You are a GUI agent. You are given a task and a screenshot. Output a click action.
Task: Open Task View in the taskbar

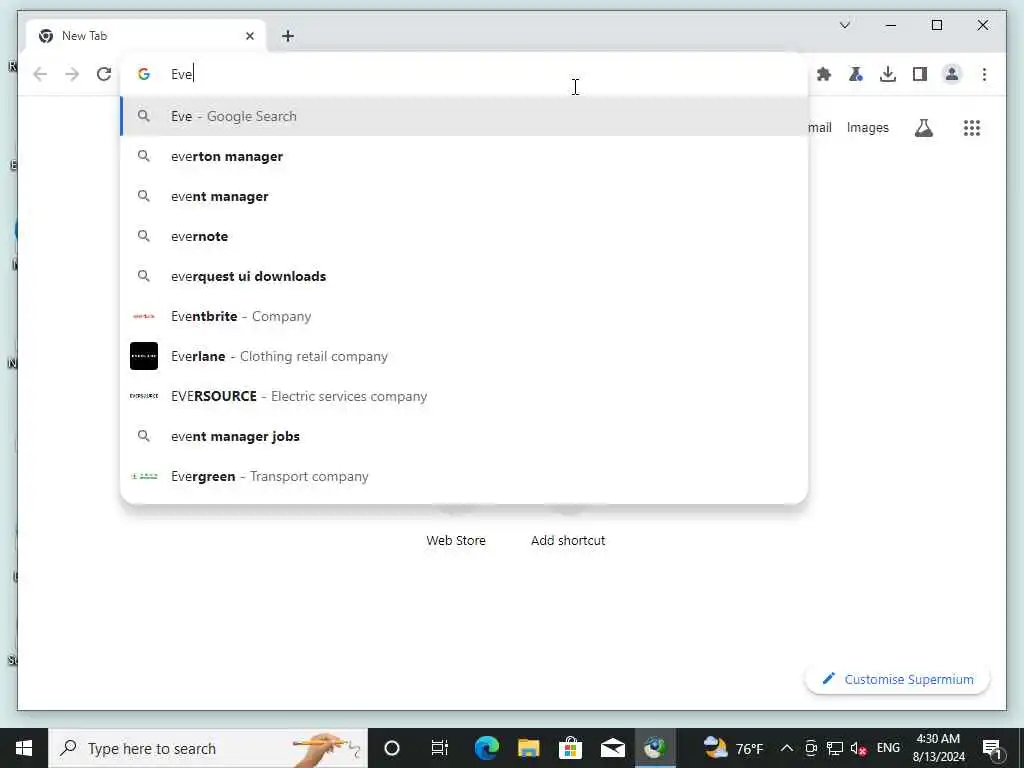[440, 748]
